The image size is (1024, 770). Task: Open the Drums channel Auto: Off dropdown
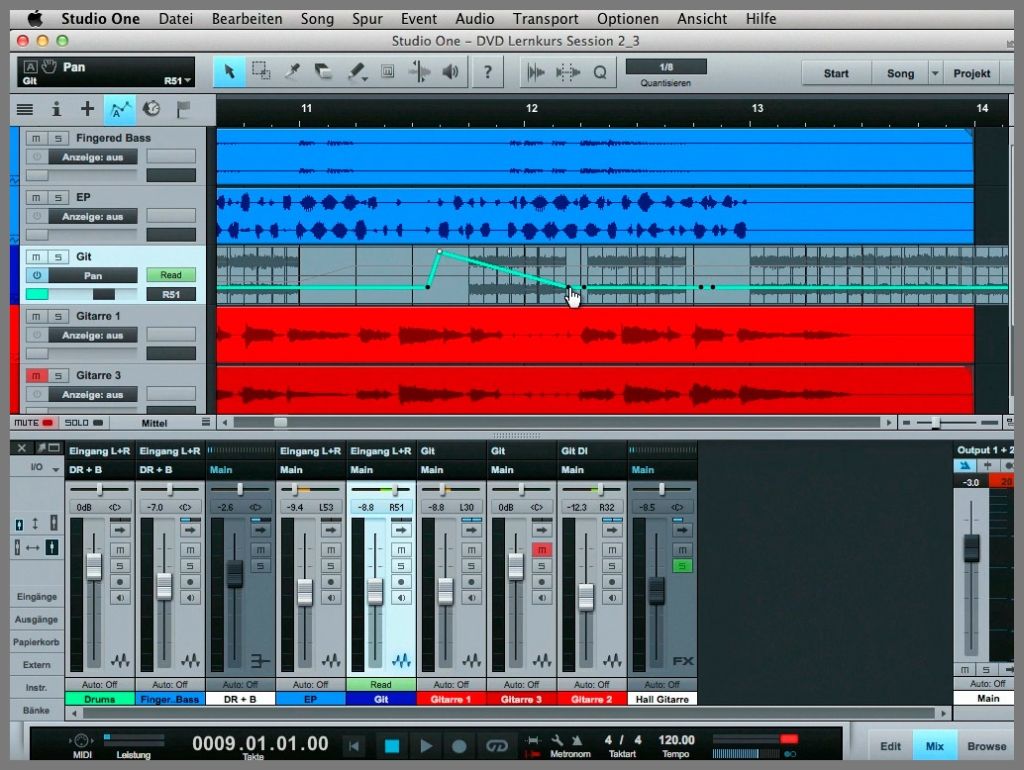(99, 684)
